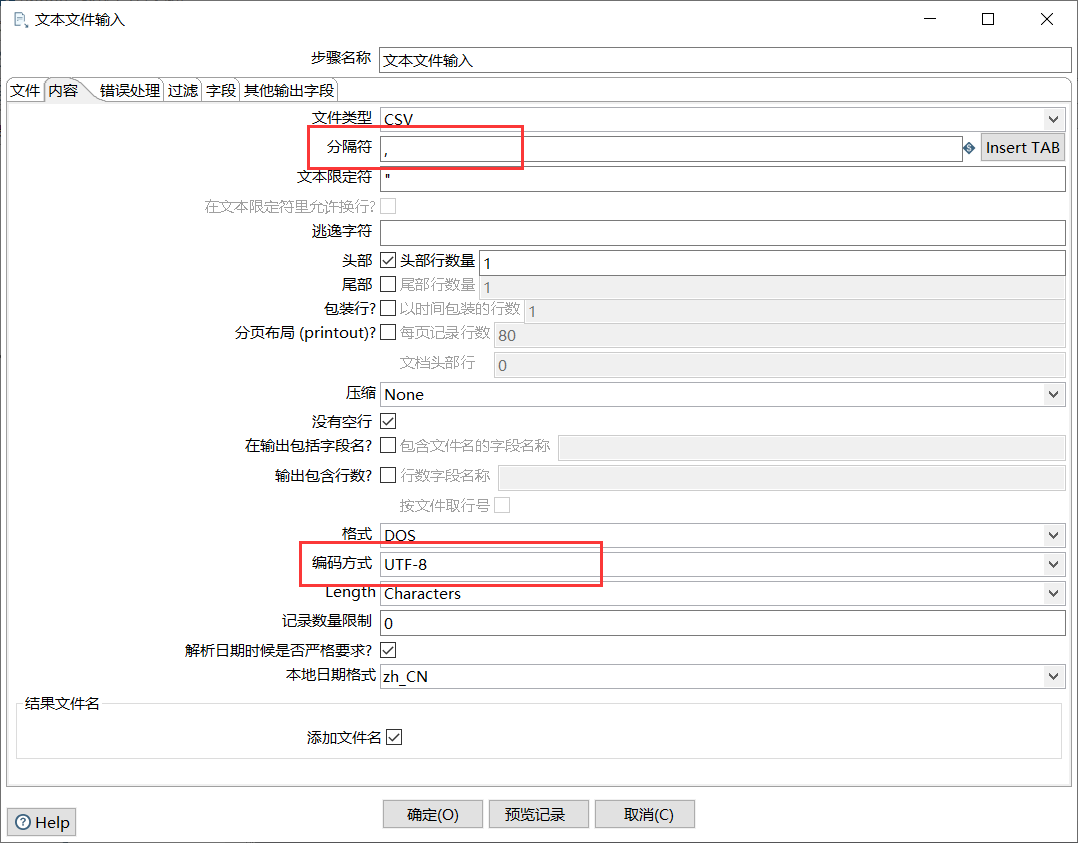
Task: Toggle the 没有空行 checkbox
Action: tap(388, 421)
